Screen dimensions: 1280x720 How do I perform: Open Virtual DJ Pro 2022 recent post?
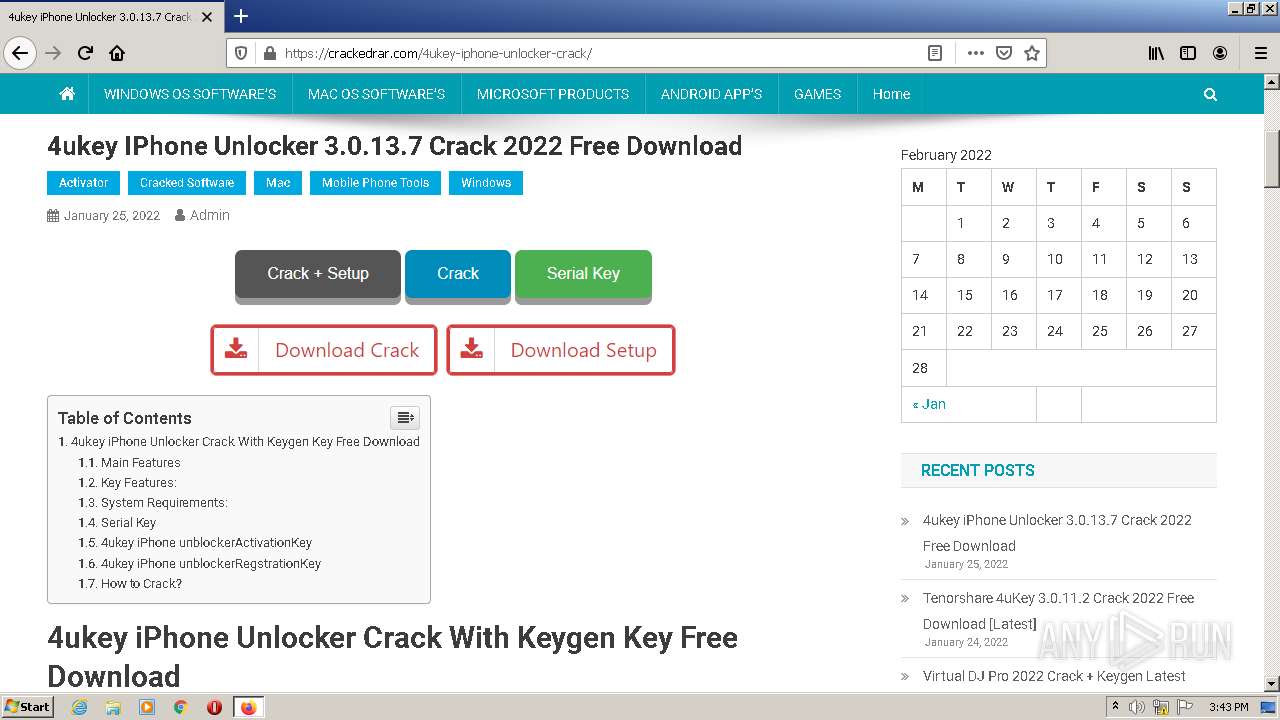click(x=1054, y=676)
